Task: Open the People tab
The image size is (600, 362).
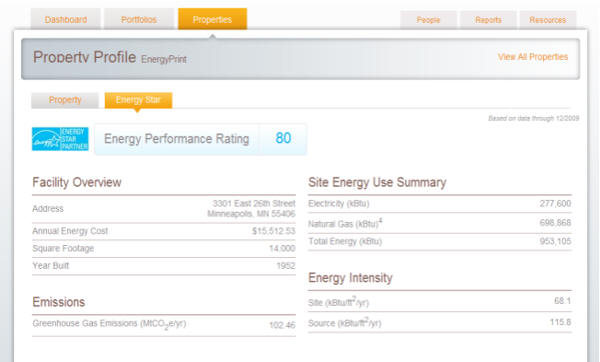Action: [428, 20]
